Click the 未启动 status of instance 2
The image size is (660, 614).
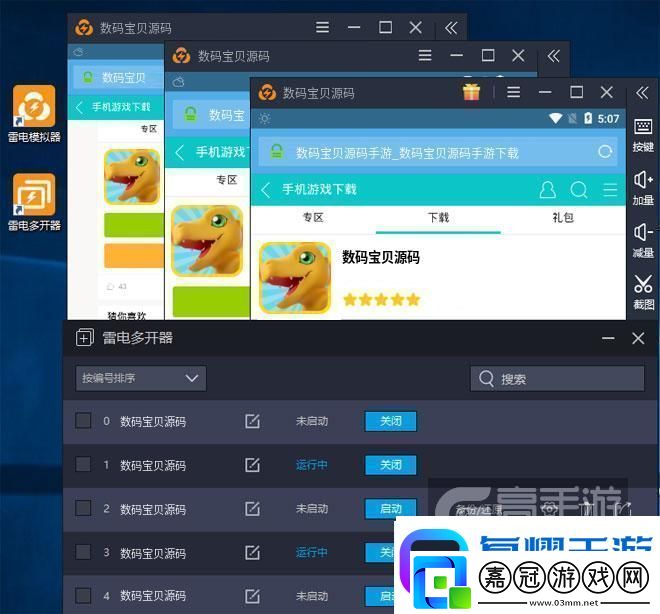click(311, 509)
